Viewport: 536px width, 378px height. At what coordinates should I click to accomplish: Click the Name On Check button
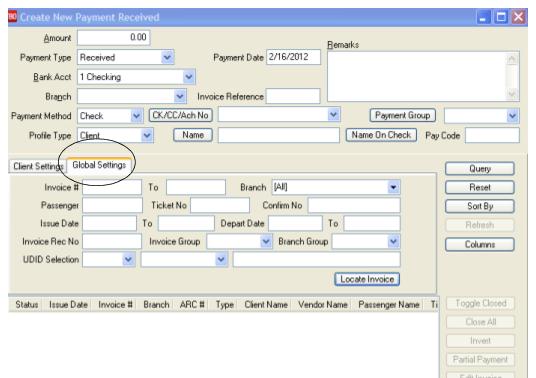381,135
